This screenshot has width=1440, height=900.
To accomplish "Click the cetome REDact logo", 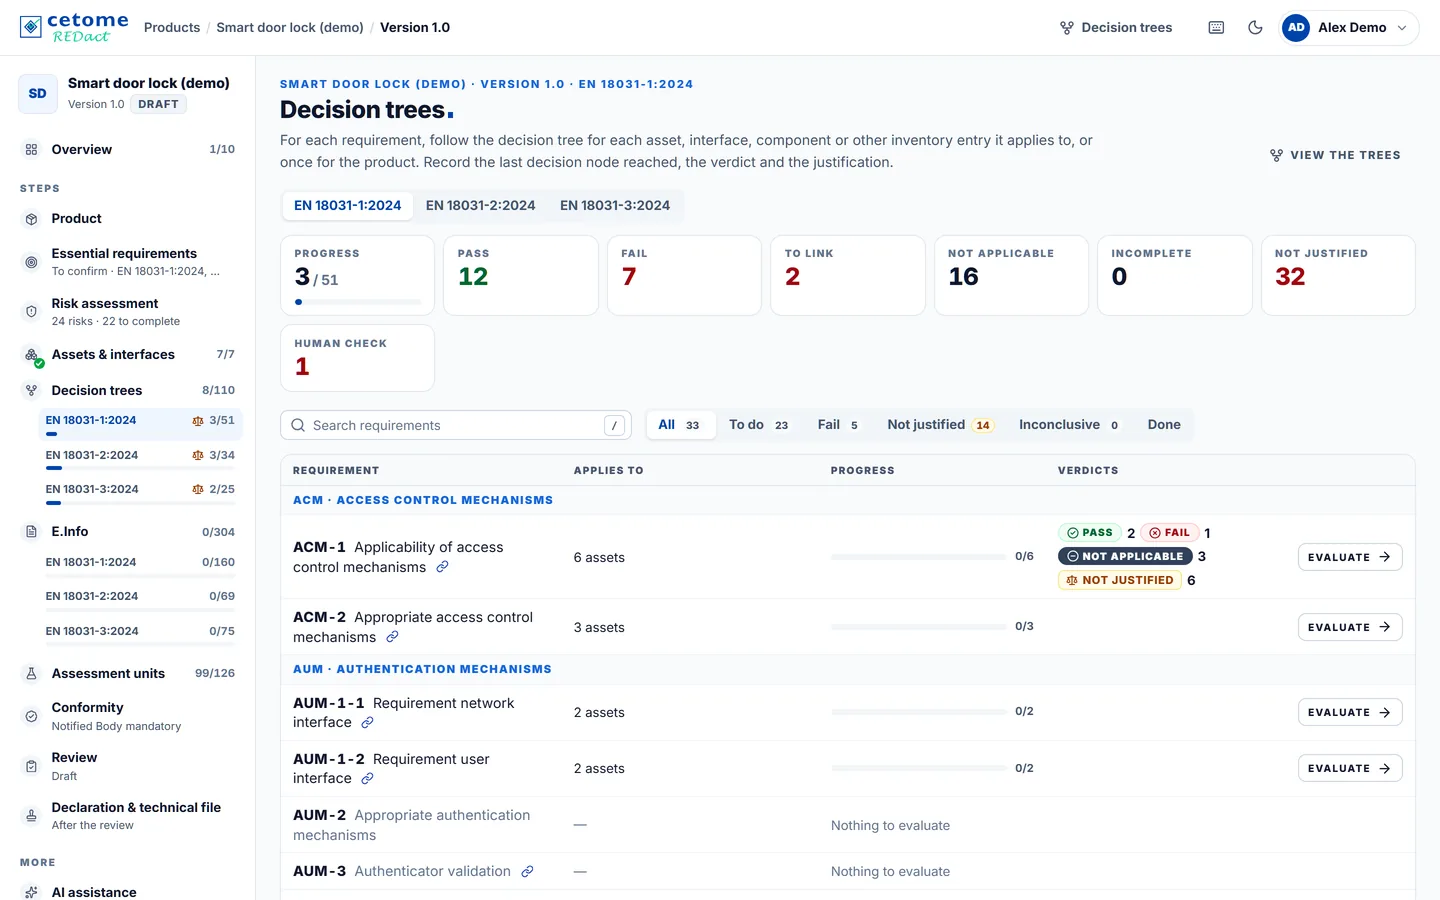I will click(74, 27).
